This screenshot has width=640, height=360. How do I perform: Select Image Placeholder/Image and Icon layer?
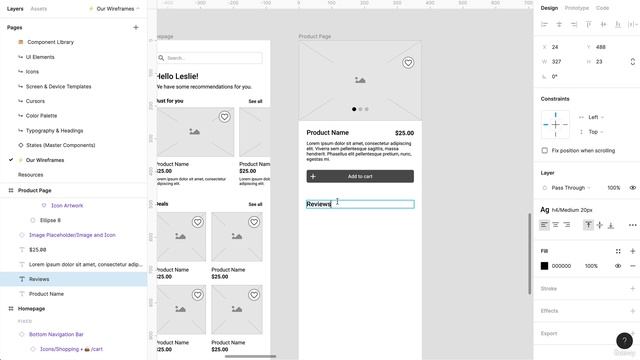(72, 235)
